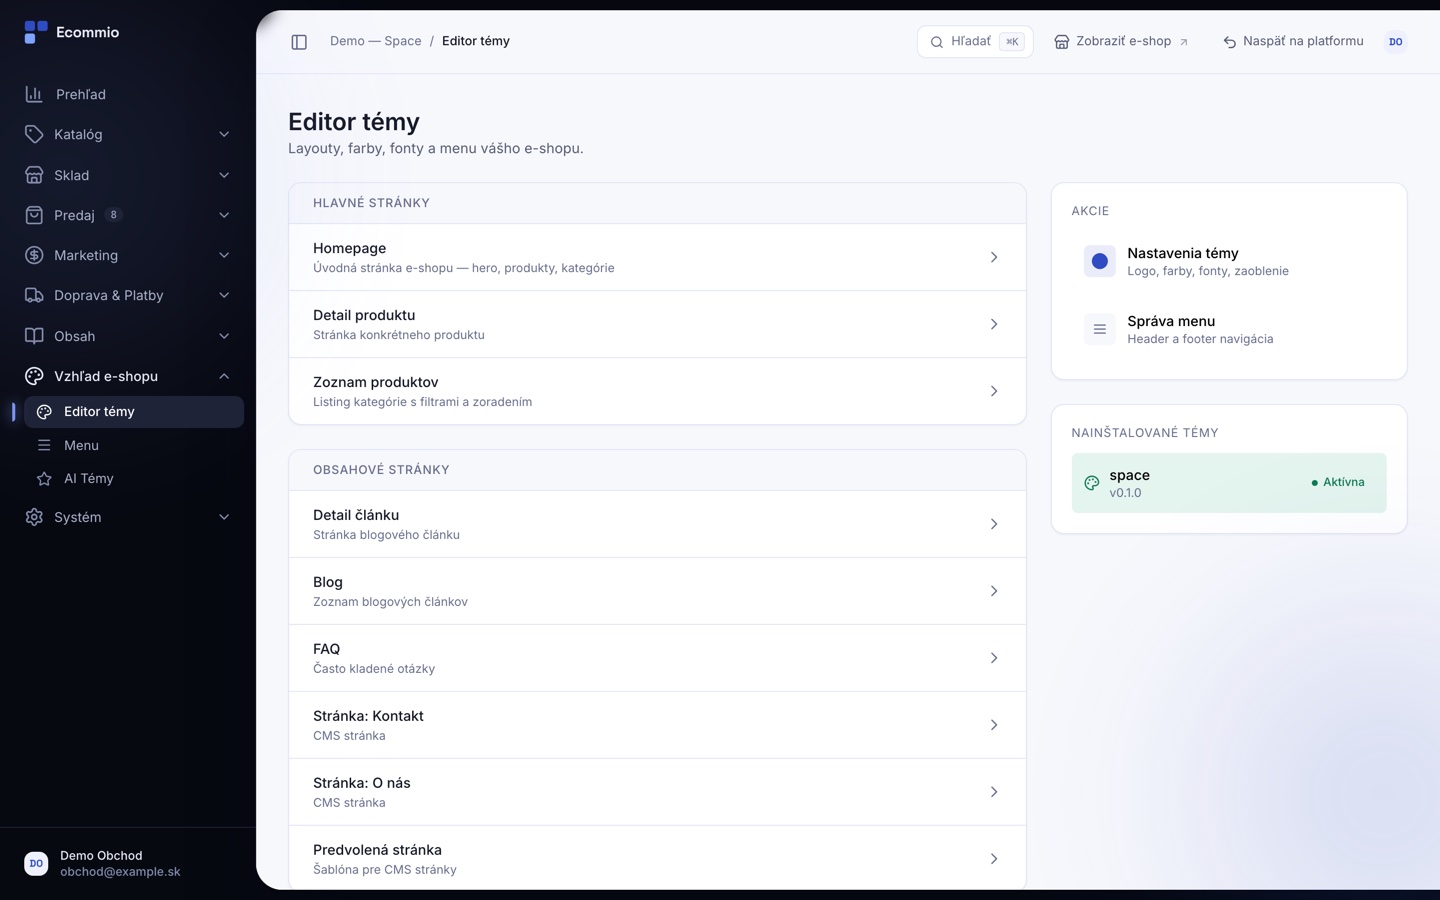Click the Hľadať search field

click(975, 42)
